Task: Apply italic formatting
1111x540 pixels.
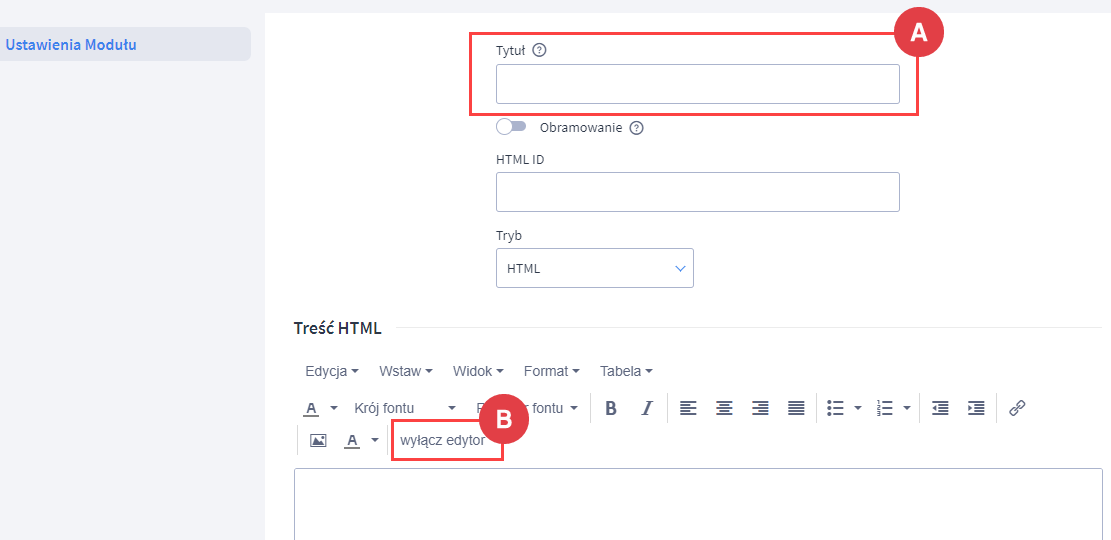Action: 647,408
